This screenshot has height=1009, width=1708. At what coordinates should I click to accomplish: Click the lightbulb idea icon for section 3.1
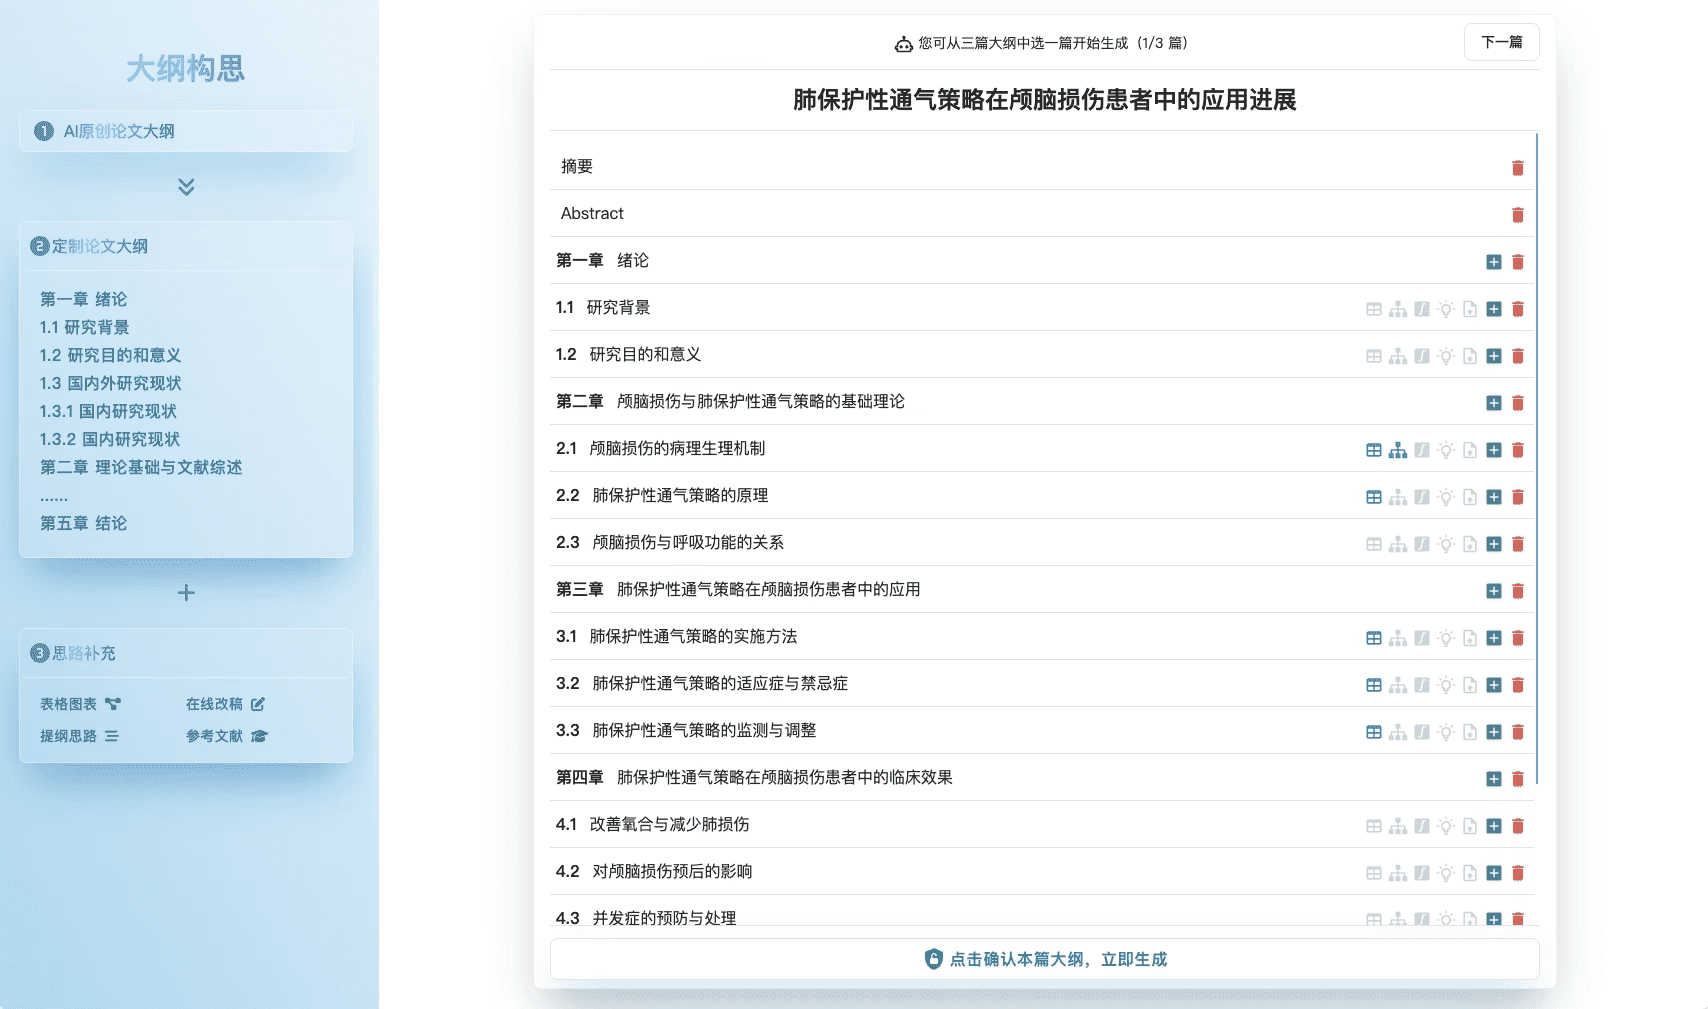(x=1446, y=637)
